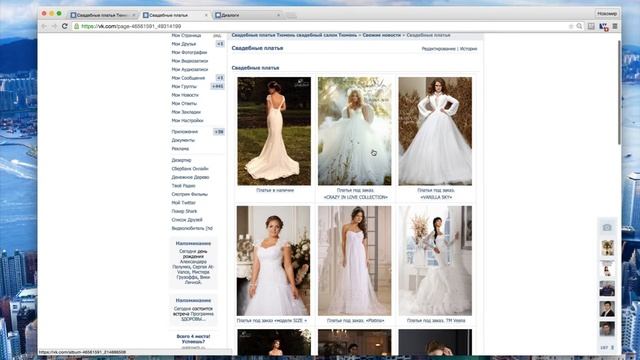Open Мои Новости in the sidebar
This screenshot has height=360, width=640.
click(x=185, y=95)
